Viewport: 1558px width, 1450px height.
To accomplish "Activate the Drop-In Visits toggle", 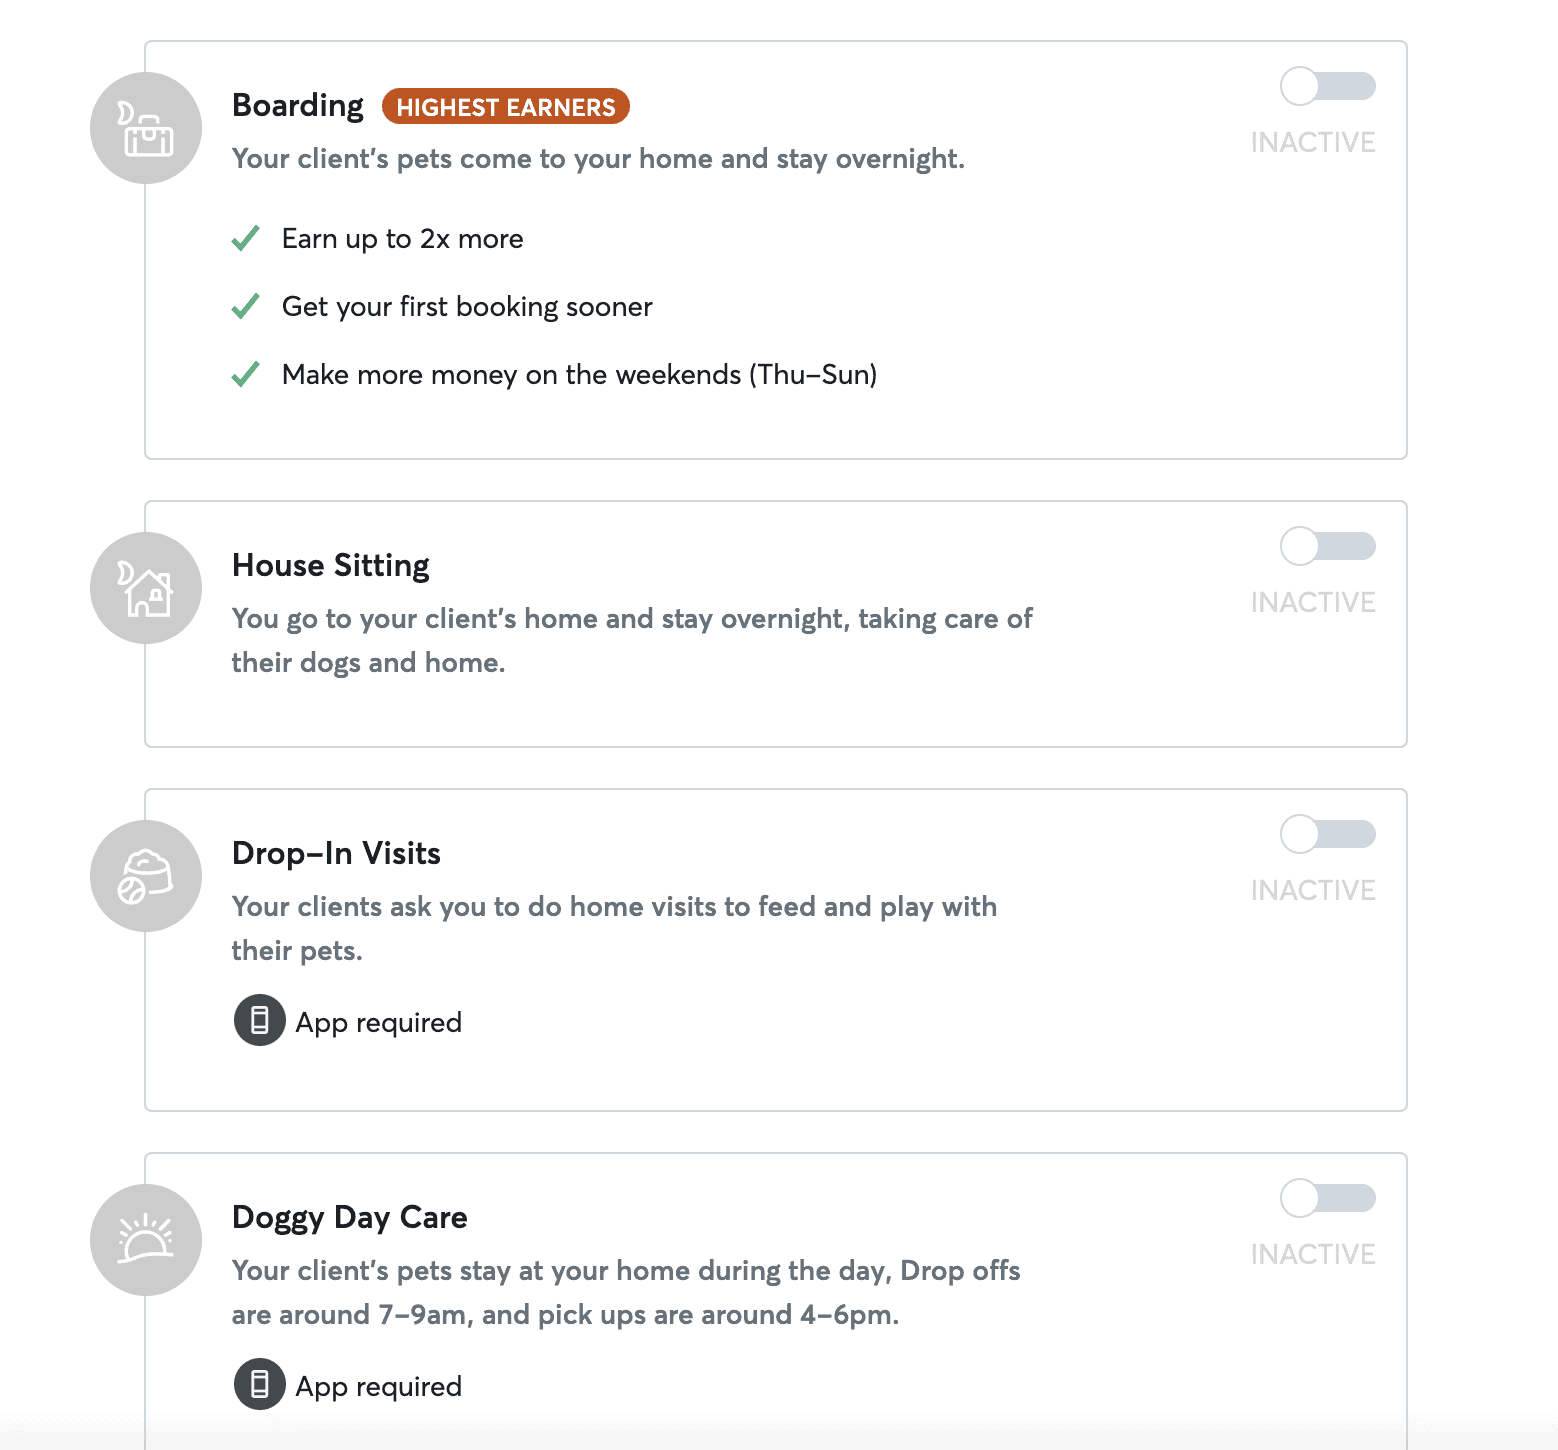I will coord(1327,834).
